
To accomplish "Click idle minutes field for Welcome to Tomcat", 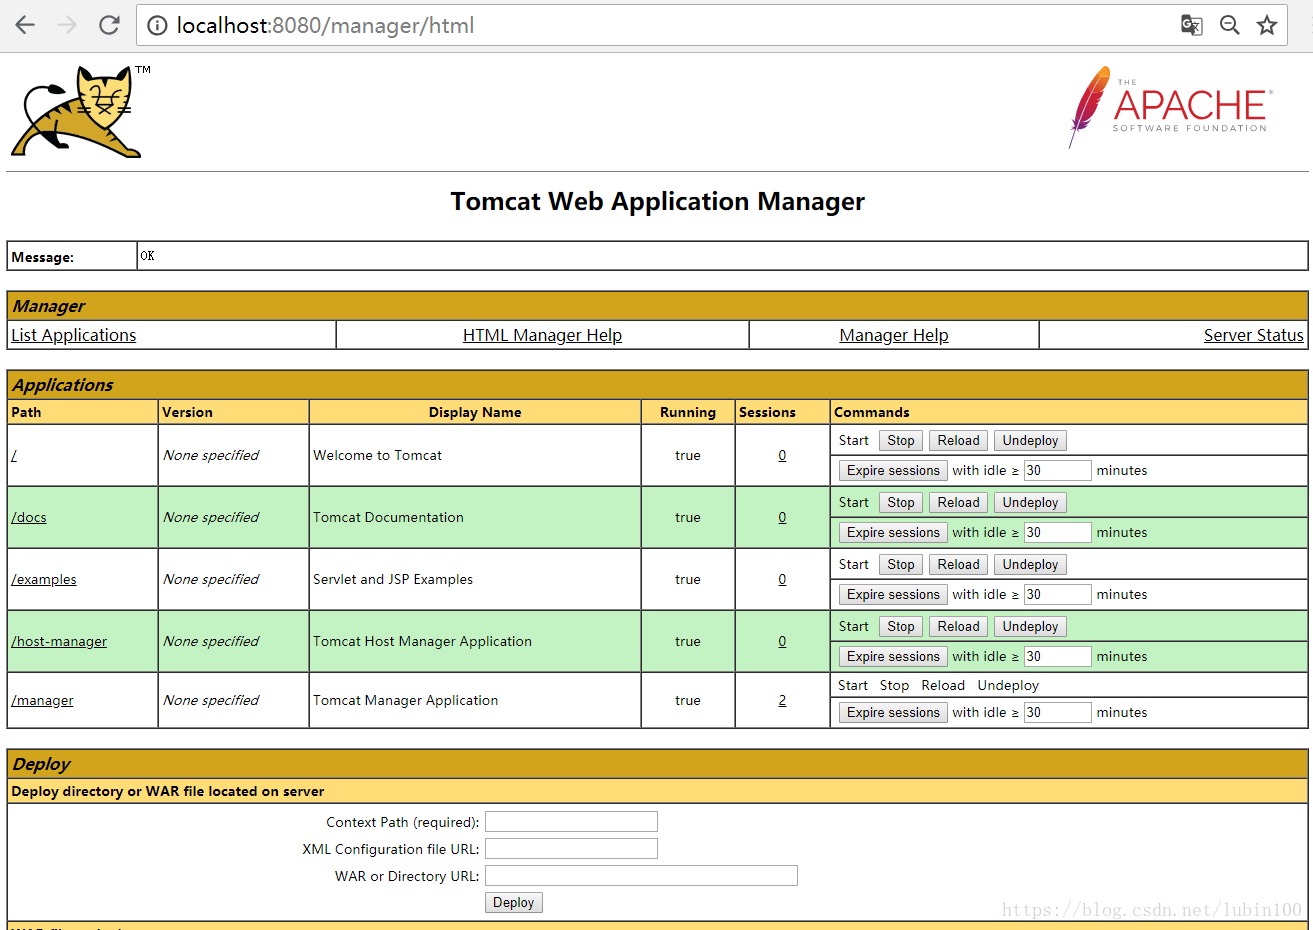I will coord(1057,470).
